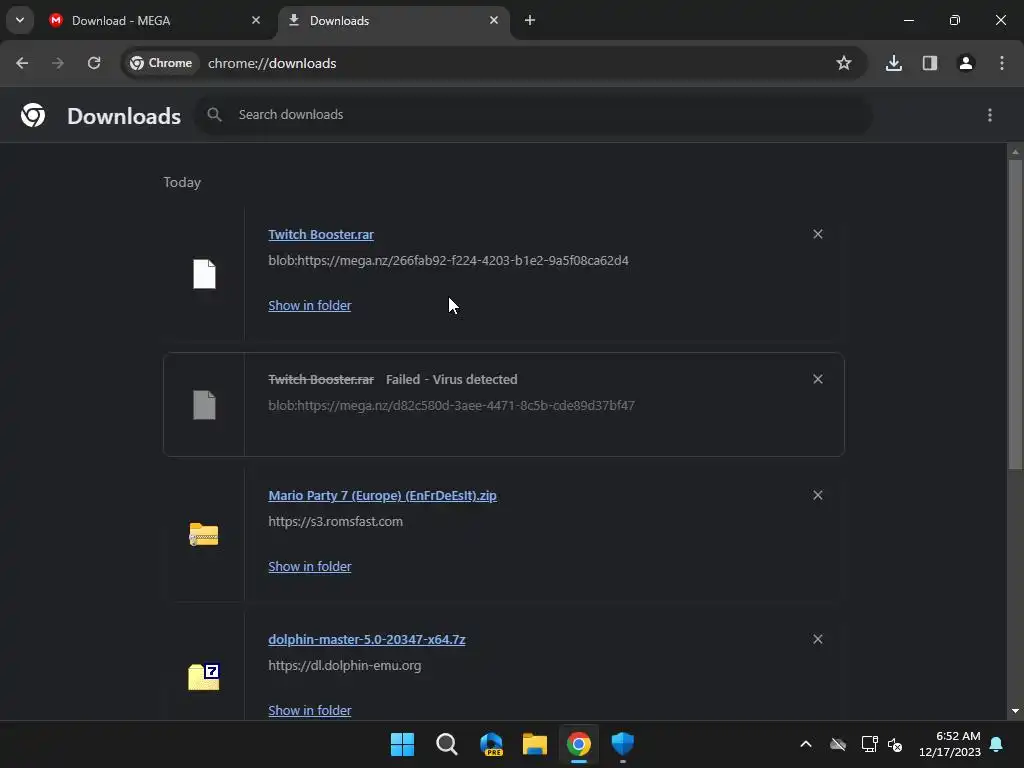Open the clock showing 6:52 AM
The image size is (1024, 768).
(950, 744)
